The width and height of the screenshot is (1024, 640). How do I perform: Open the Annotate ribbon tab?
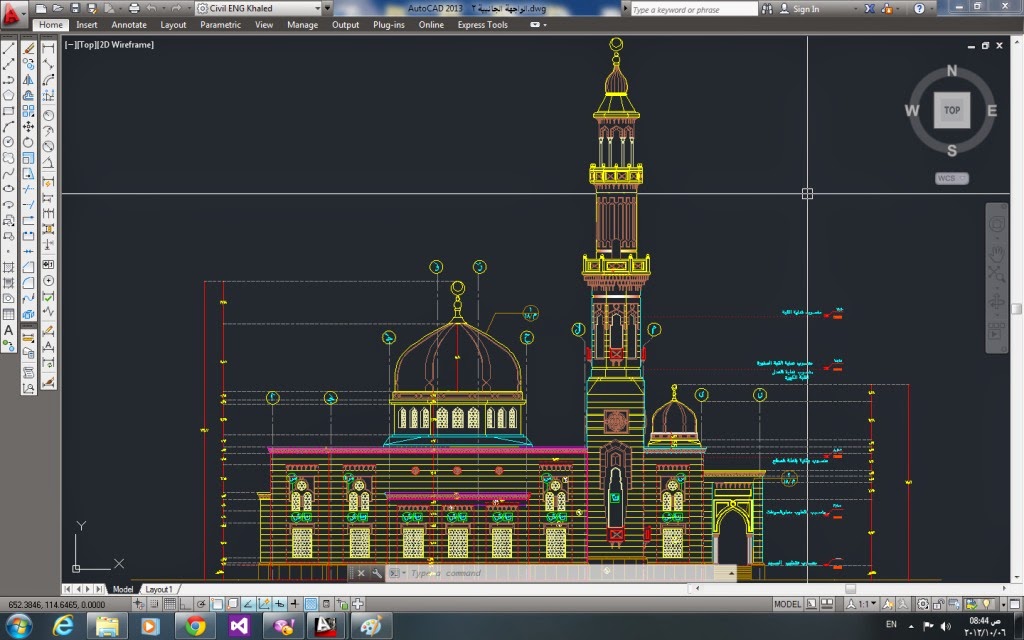tap(128, 25)
